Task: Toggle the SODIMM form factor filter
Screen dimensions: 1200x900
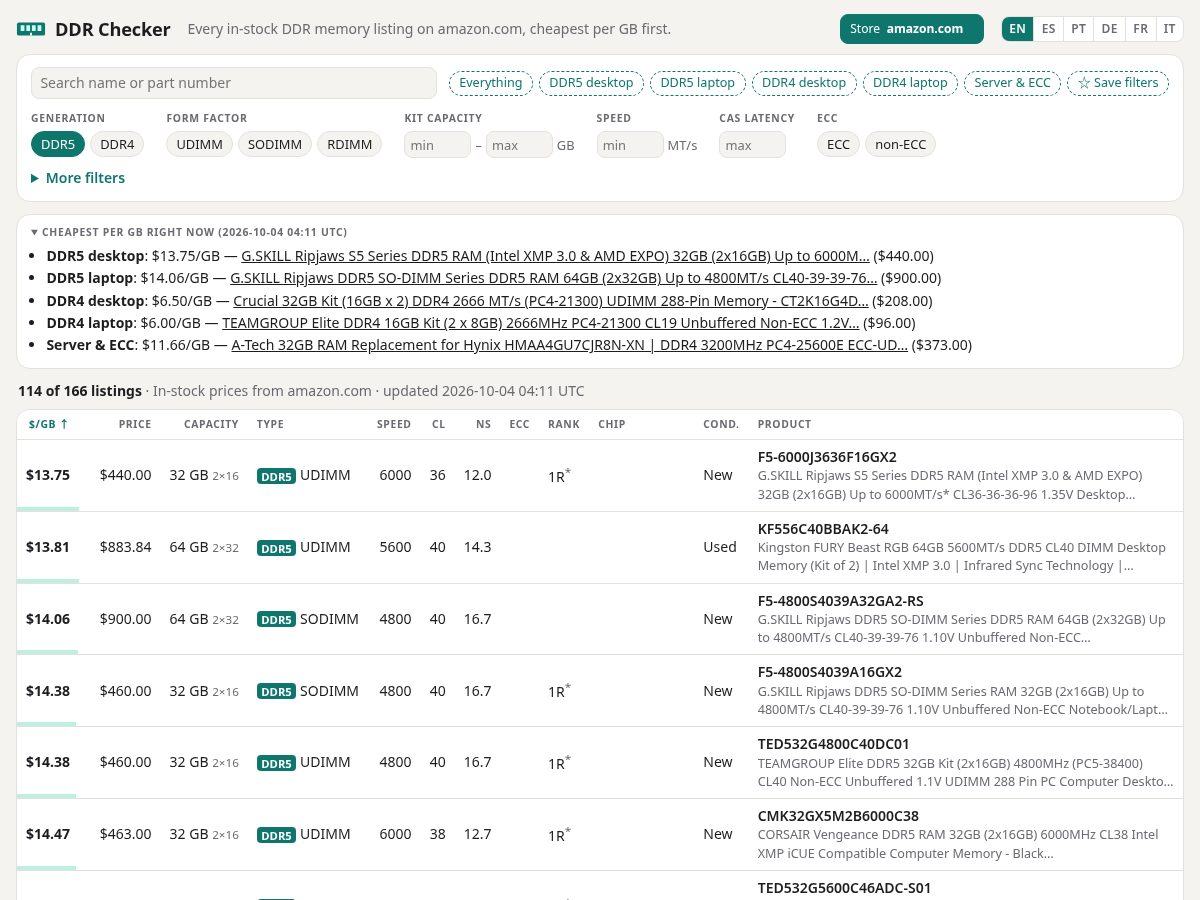Action: (x=275, y=145)
